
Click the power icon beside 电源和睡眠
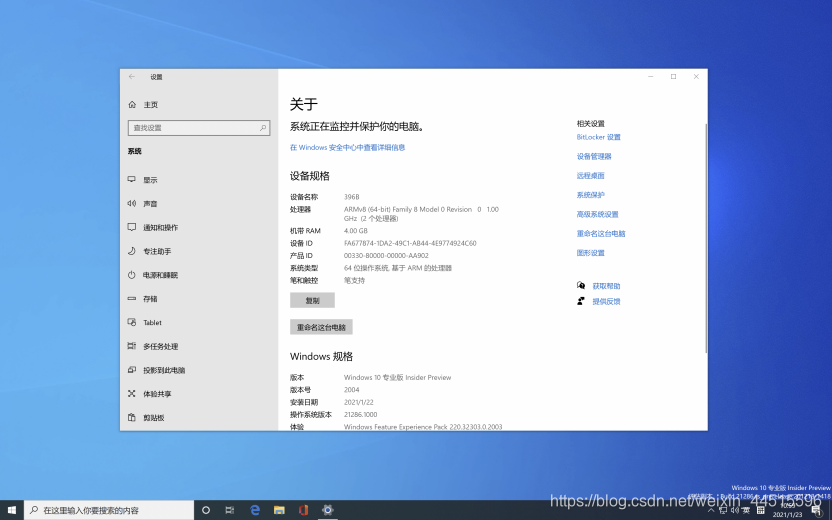point(132,275)
